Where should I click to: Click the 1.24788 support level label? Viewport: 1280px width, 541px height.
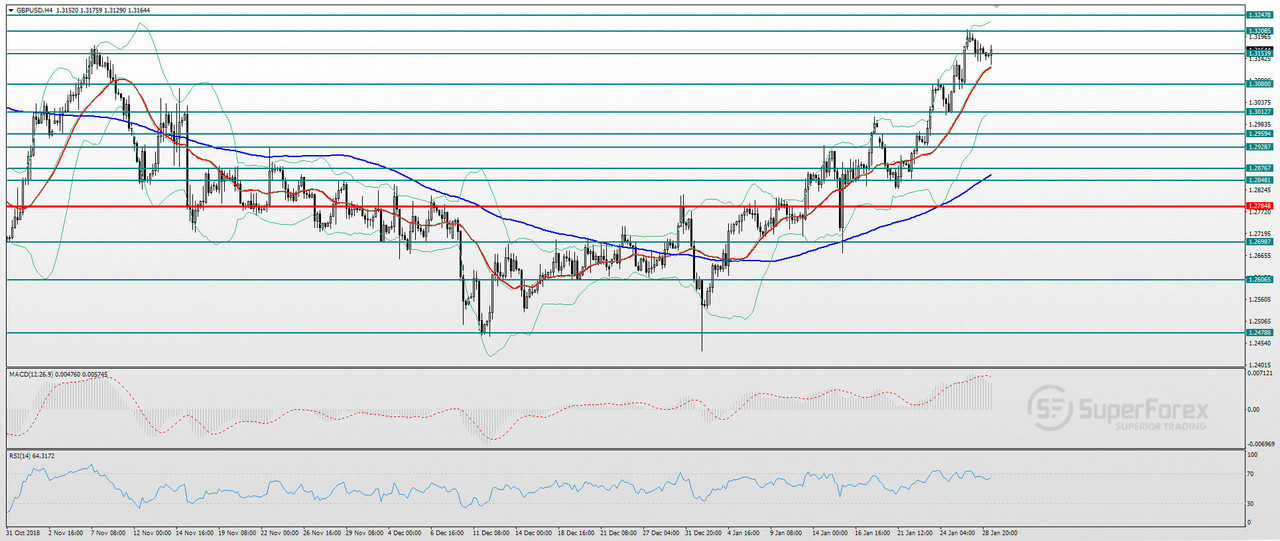(1259, 333)
